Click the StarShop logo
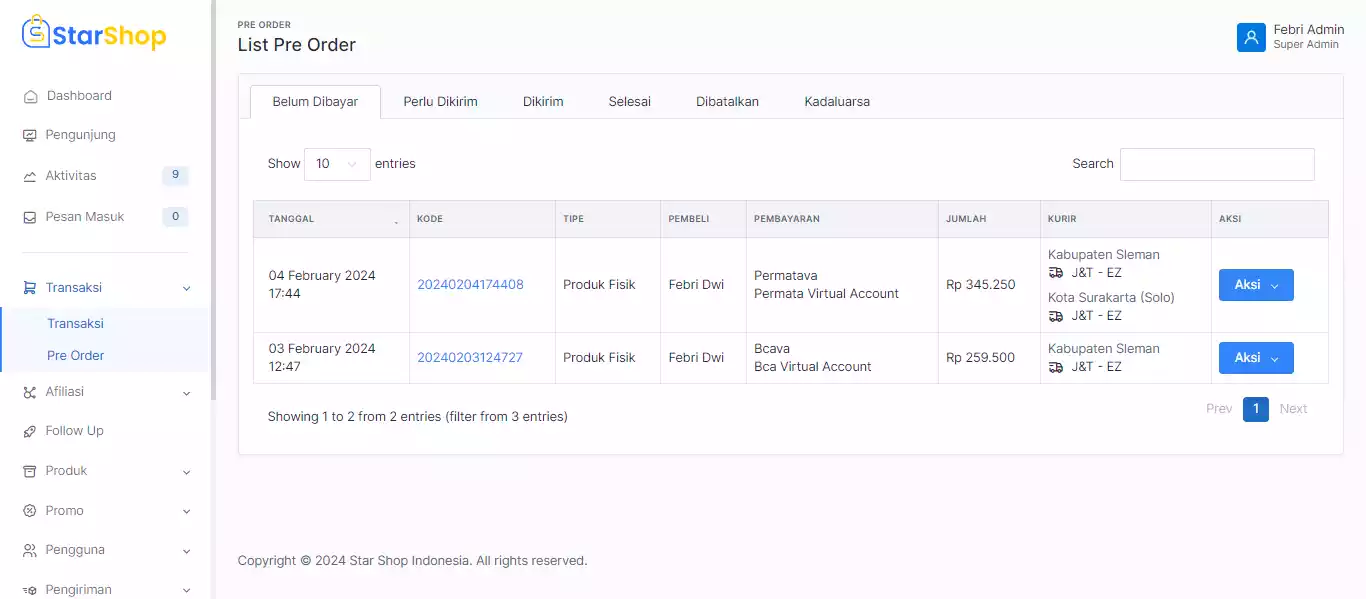1366x599 pixels. click(x=94, y=35)
